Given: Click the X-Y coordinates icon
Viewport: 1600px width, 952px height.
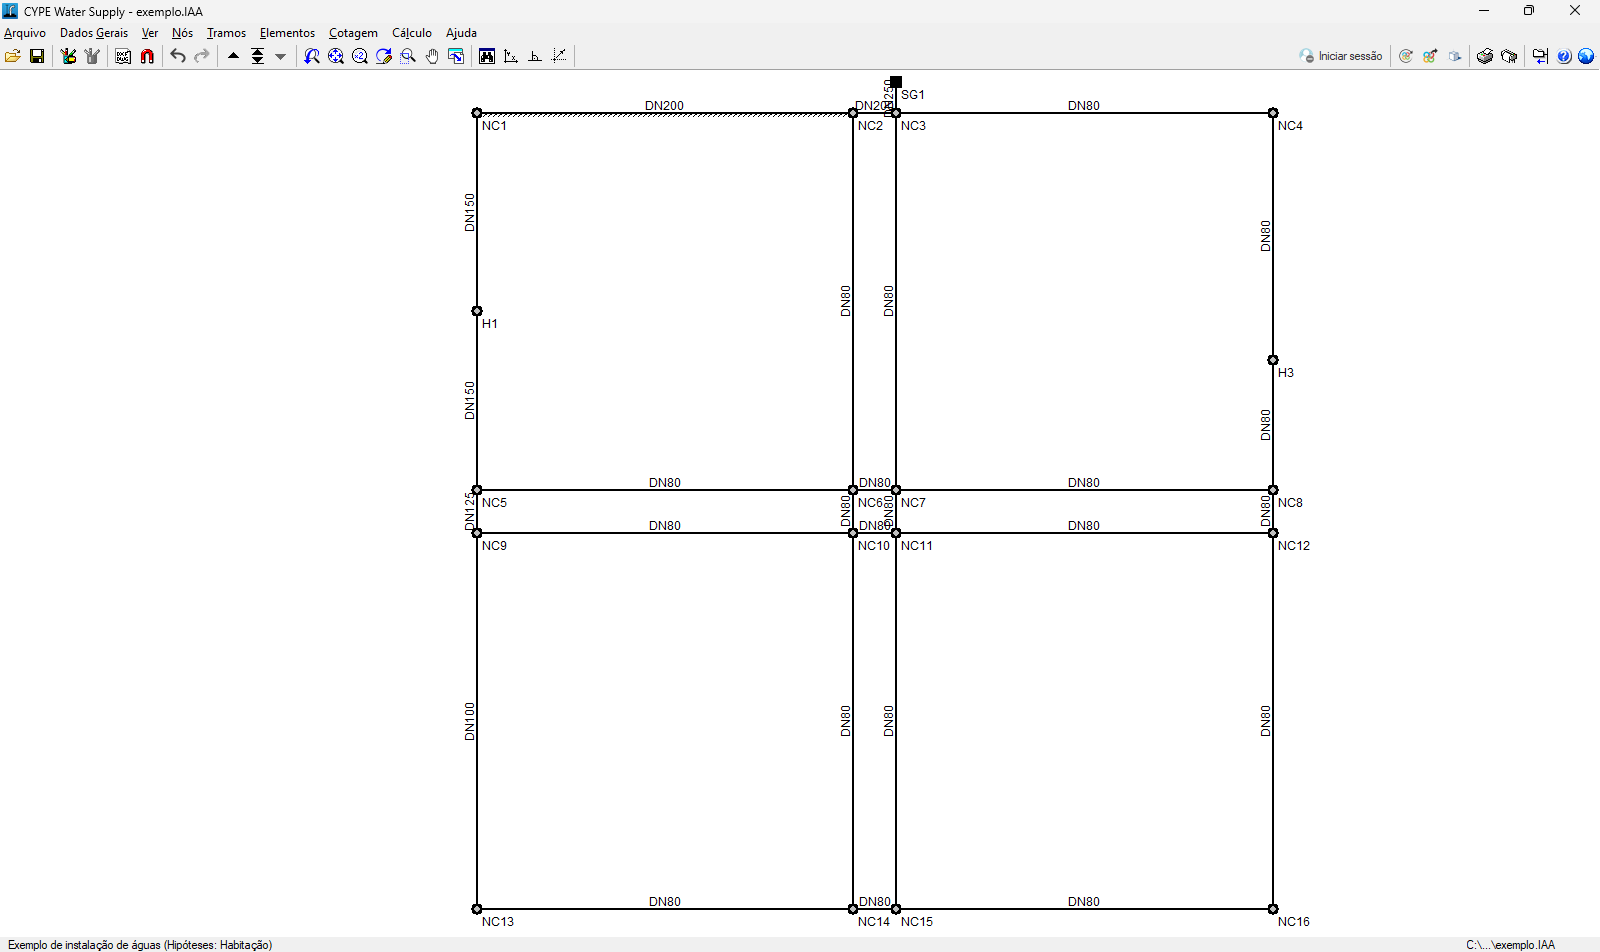Looking at the screenshot, I should coord(511,56).
